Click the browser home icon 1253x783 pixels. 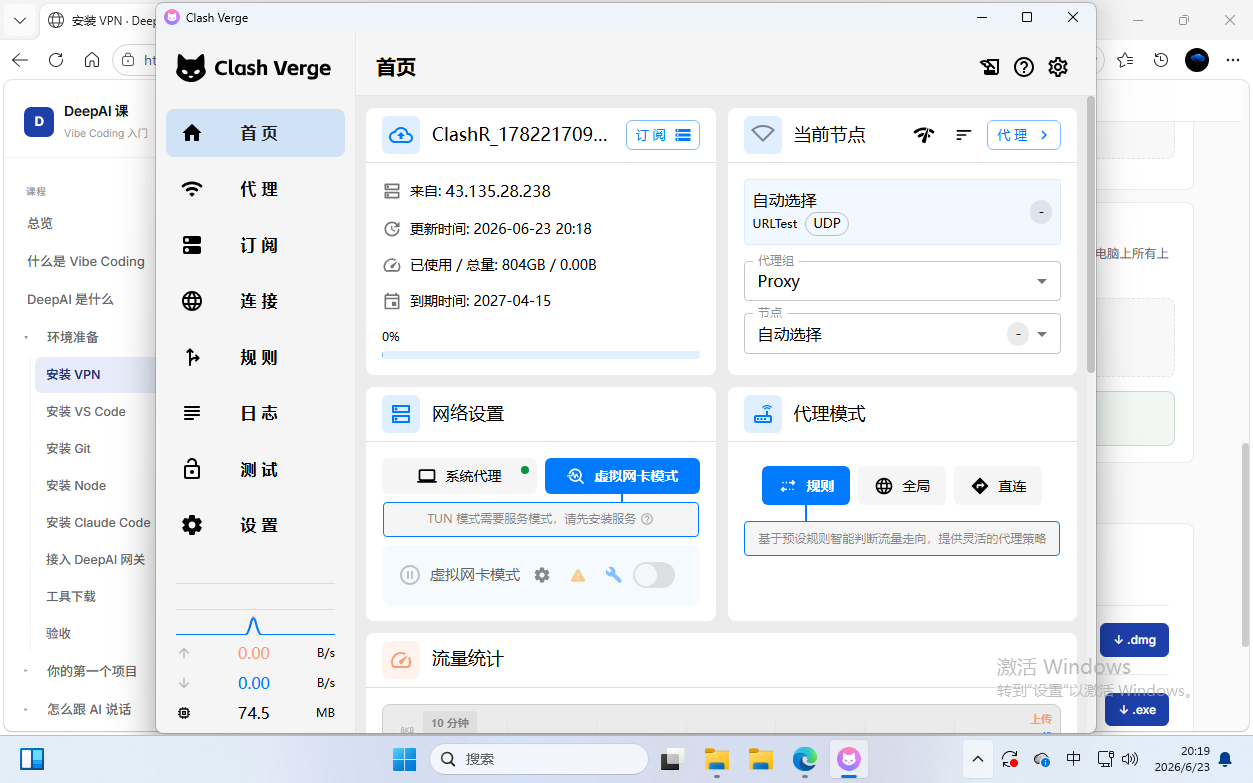pos(92,60)
